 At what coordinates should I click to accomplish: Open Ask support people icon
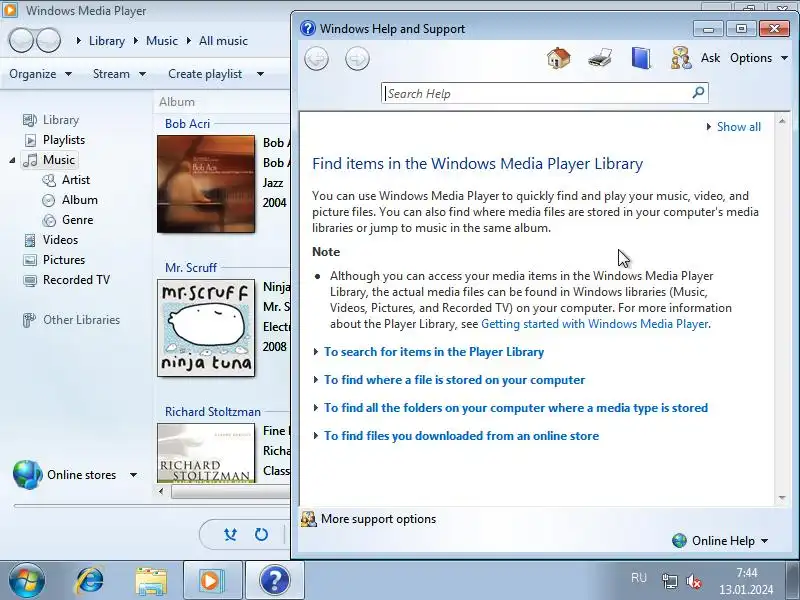(x=681, y=58)
